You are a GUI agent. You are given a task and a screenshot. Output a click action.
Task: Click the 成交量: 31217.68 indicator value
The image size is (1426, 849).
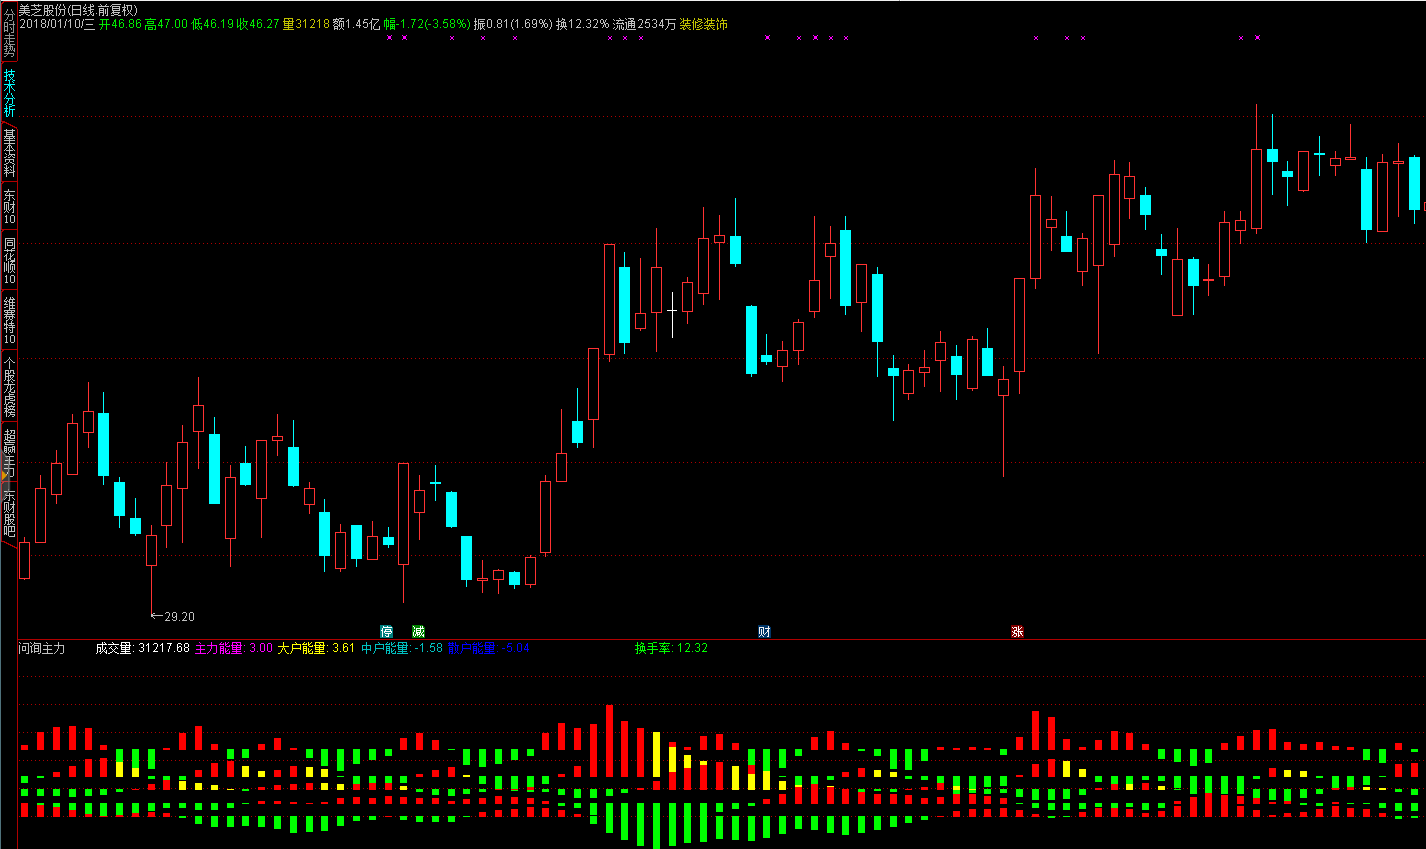pos(143,648)
